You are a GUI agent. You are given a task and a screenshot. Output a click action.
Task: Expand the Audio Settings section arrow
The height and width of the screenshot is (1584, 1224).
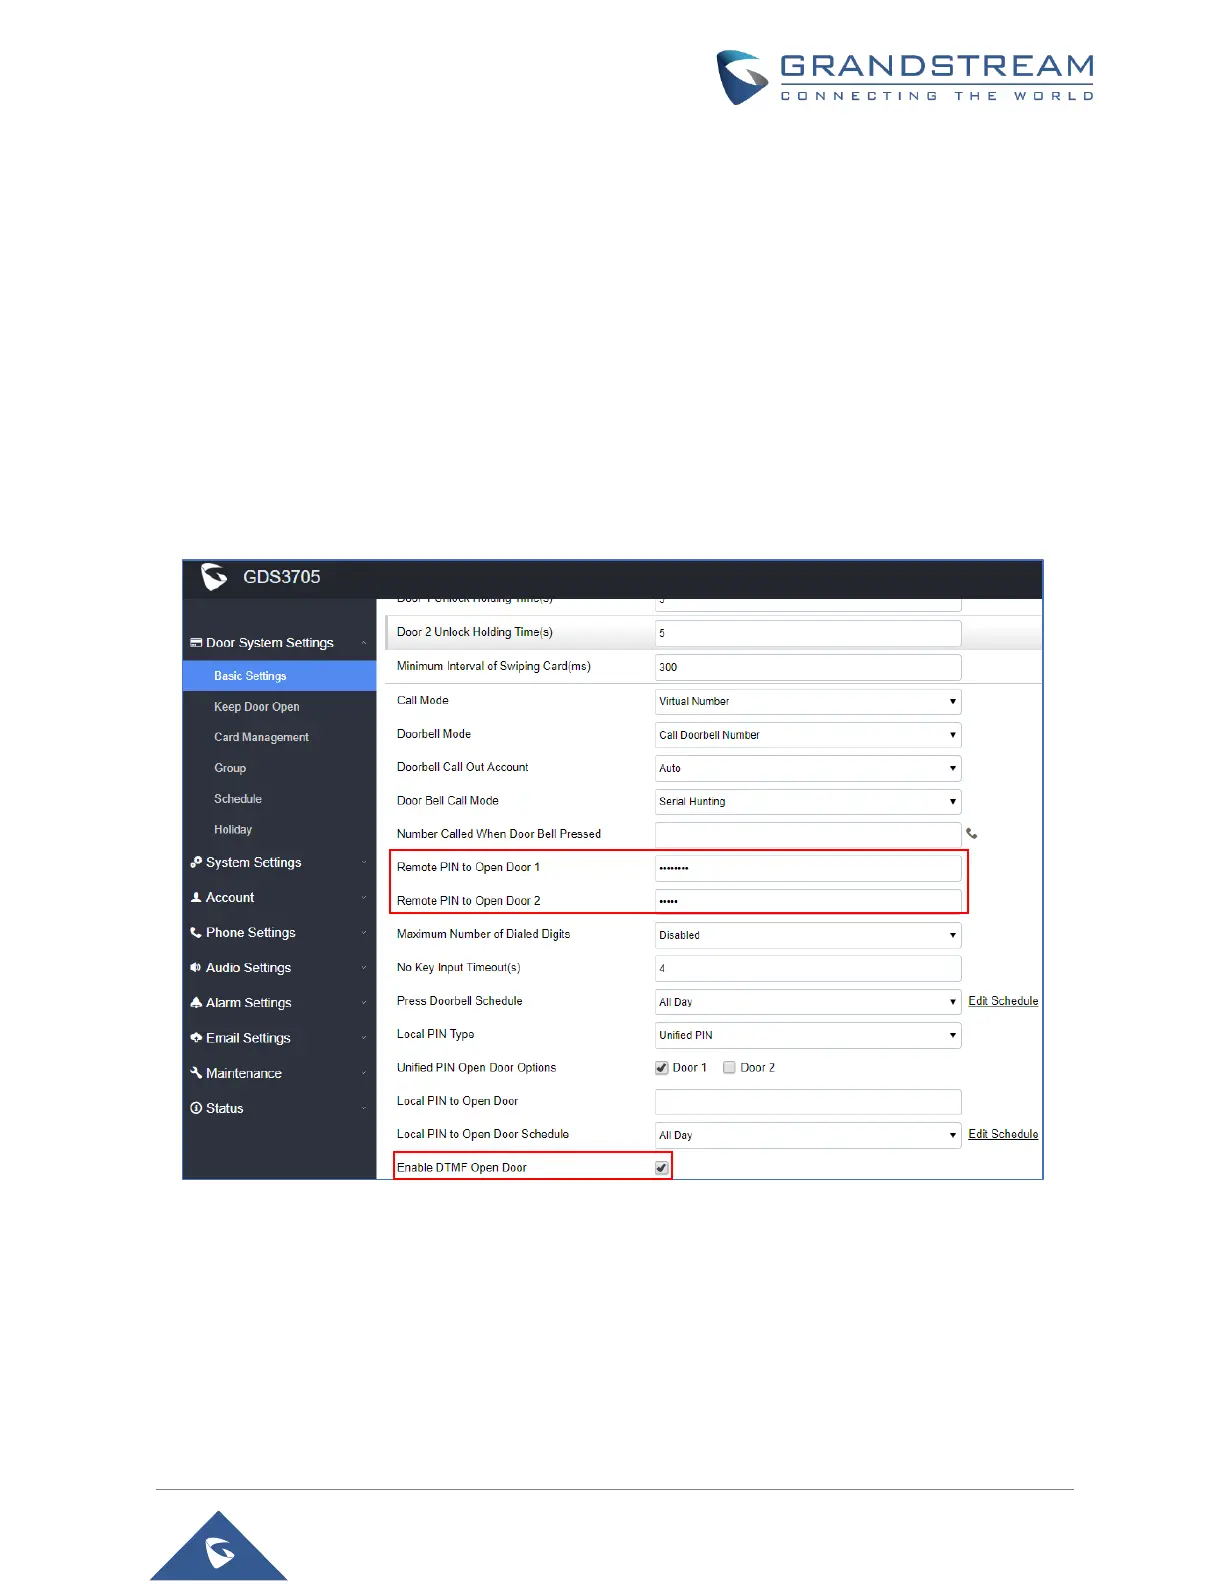(364, 968)
